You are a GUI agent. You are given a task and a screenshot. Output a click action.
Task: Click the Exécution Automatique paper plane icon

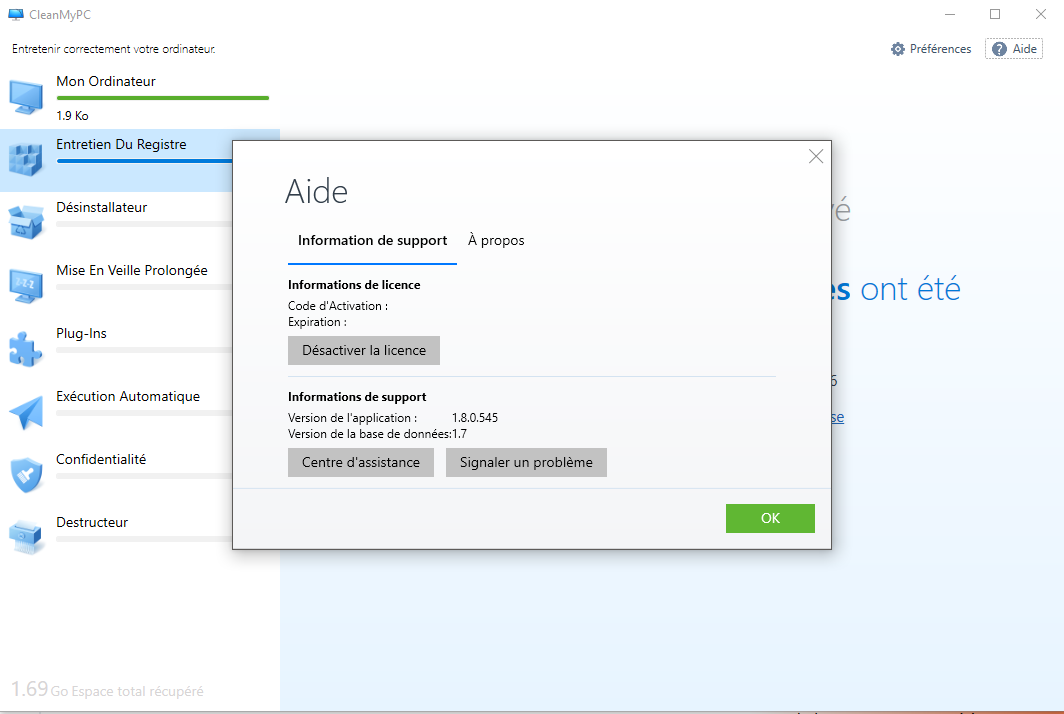(x=26, y=412)
